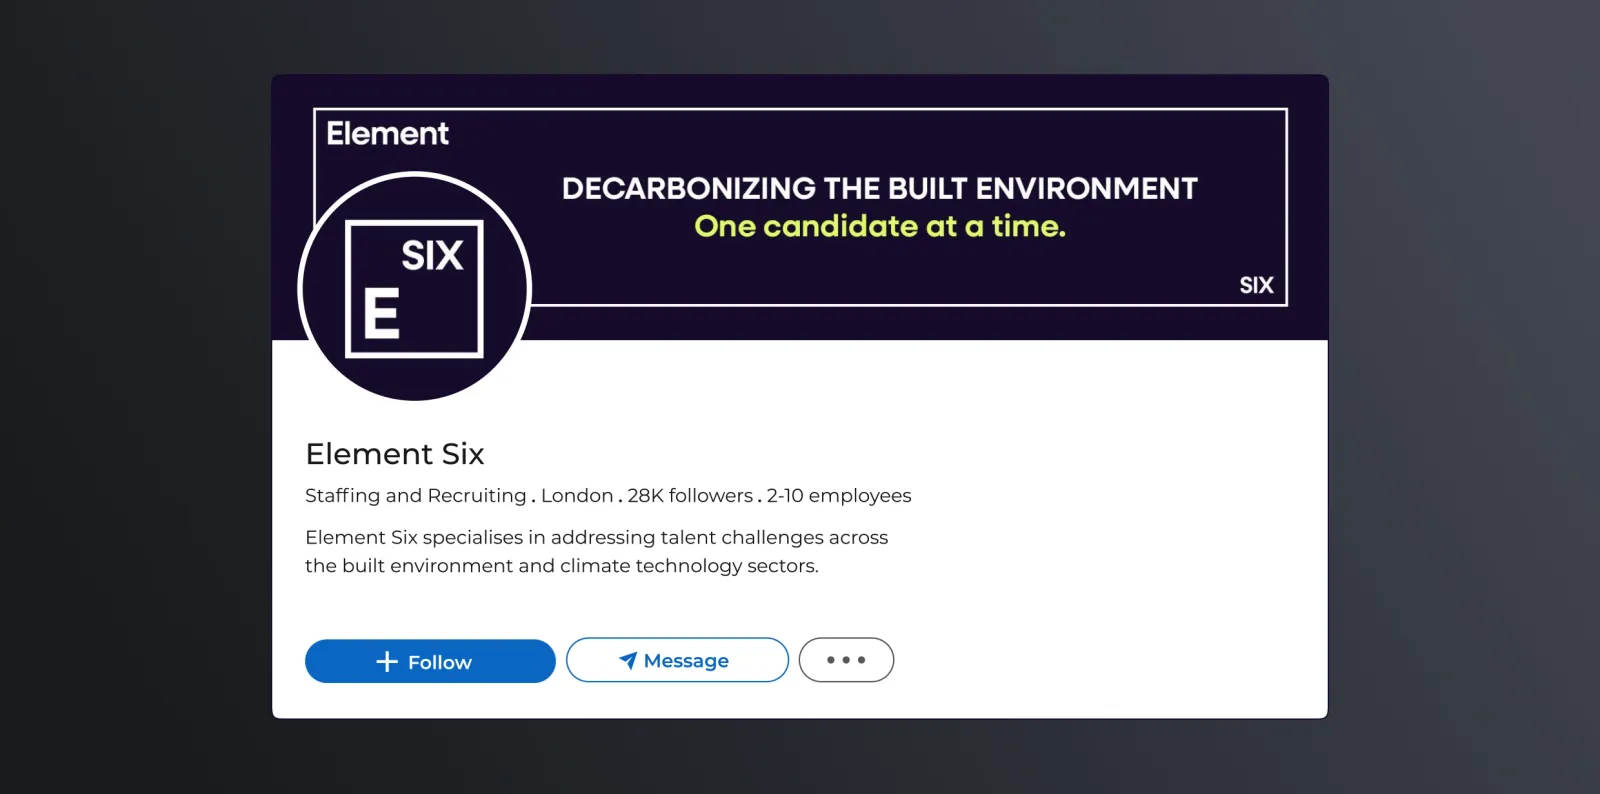Image resolution: width=1600 pixels, height=794 pixels.
Task: Click the E letter in the profile logo
Action: (381, 313)
